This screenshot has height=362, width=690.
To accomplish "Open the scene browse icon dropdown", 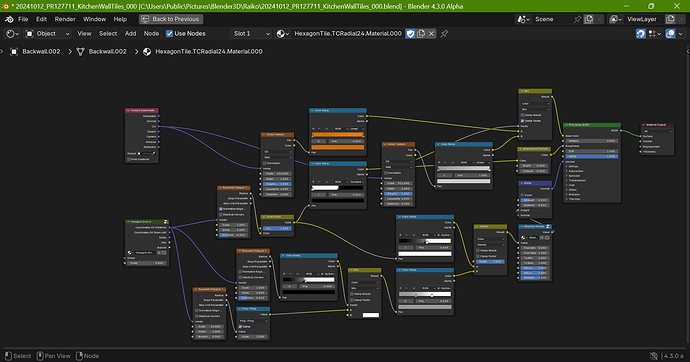I will coord(523,19).
